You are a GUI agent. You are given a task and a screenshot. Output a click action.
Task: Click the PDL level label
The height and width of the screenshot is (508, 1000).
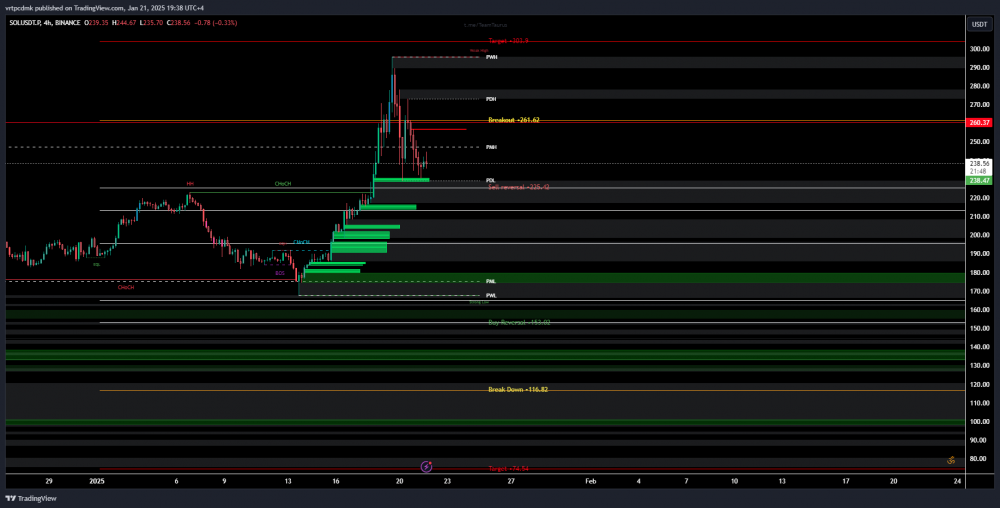(490, 180)
